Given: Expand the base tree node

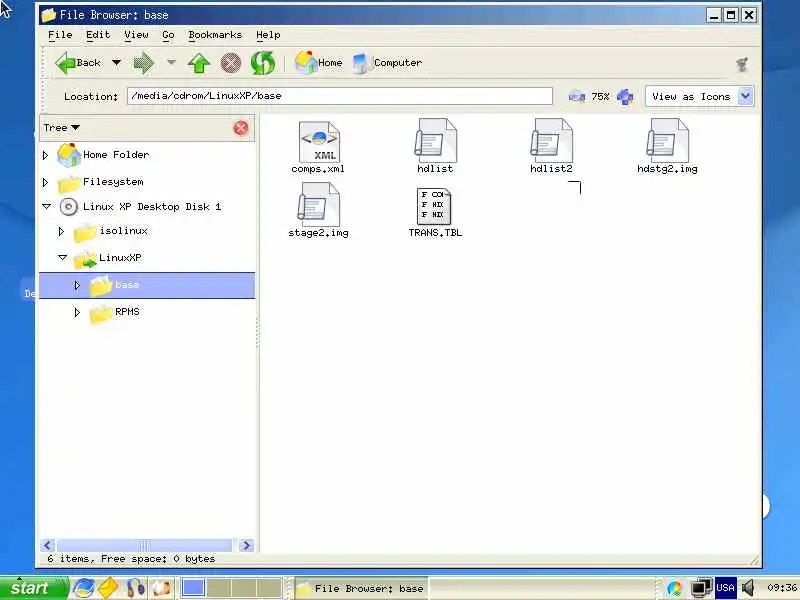Looking at the screenshot, I should tap(77, 285).
